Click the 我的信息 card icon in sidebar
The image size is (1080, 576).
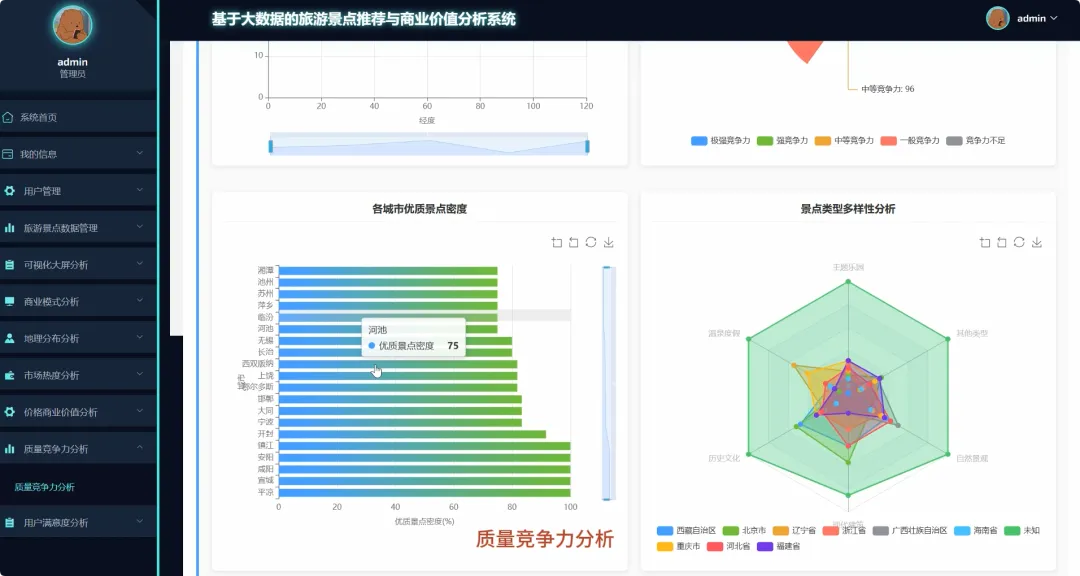(x=8, y=154)
